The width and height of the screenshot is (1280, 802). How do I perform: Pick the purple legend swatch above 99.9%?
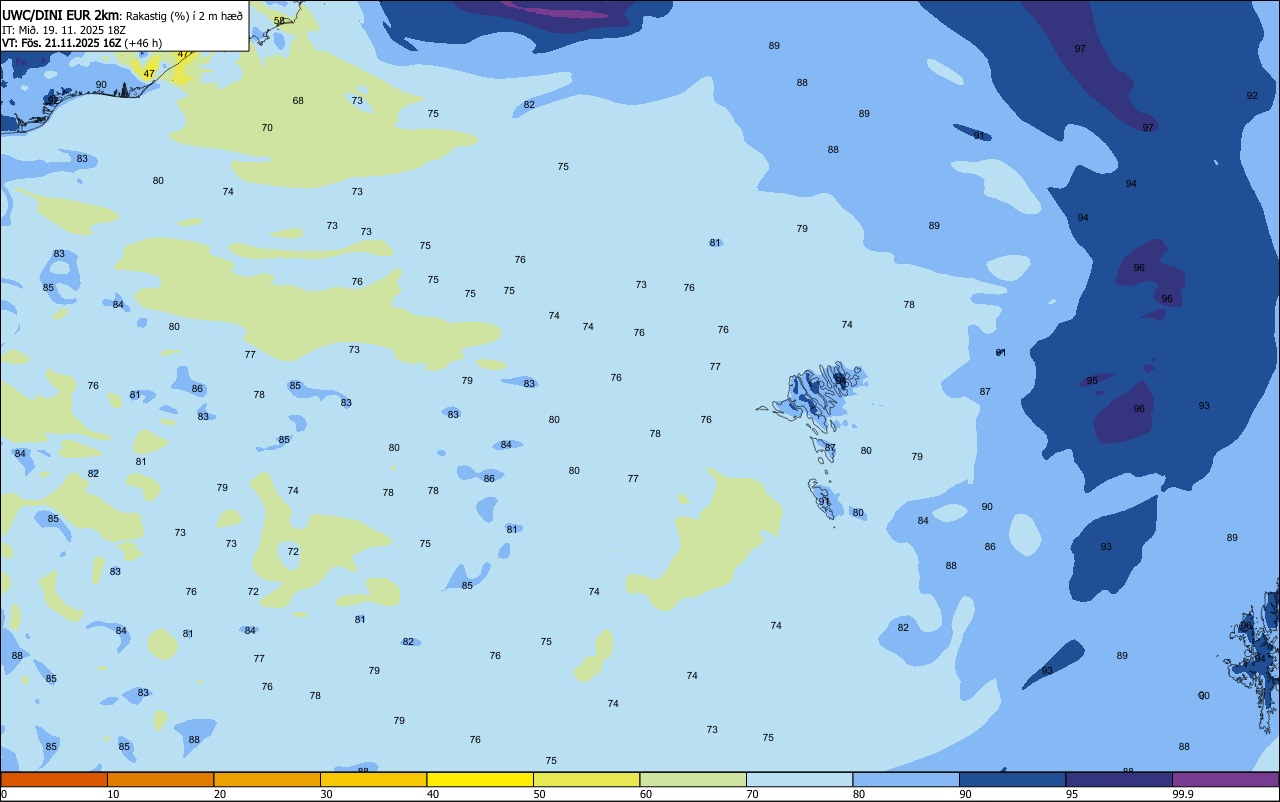tap(1225, 779)
